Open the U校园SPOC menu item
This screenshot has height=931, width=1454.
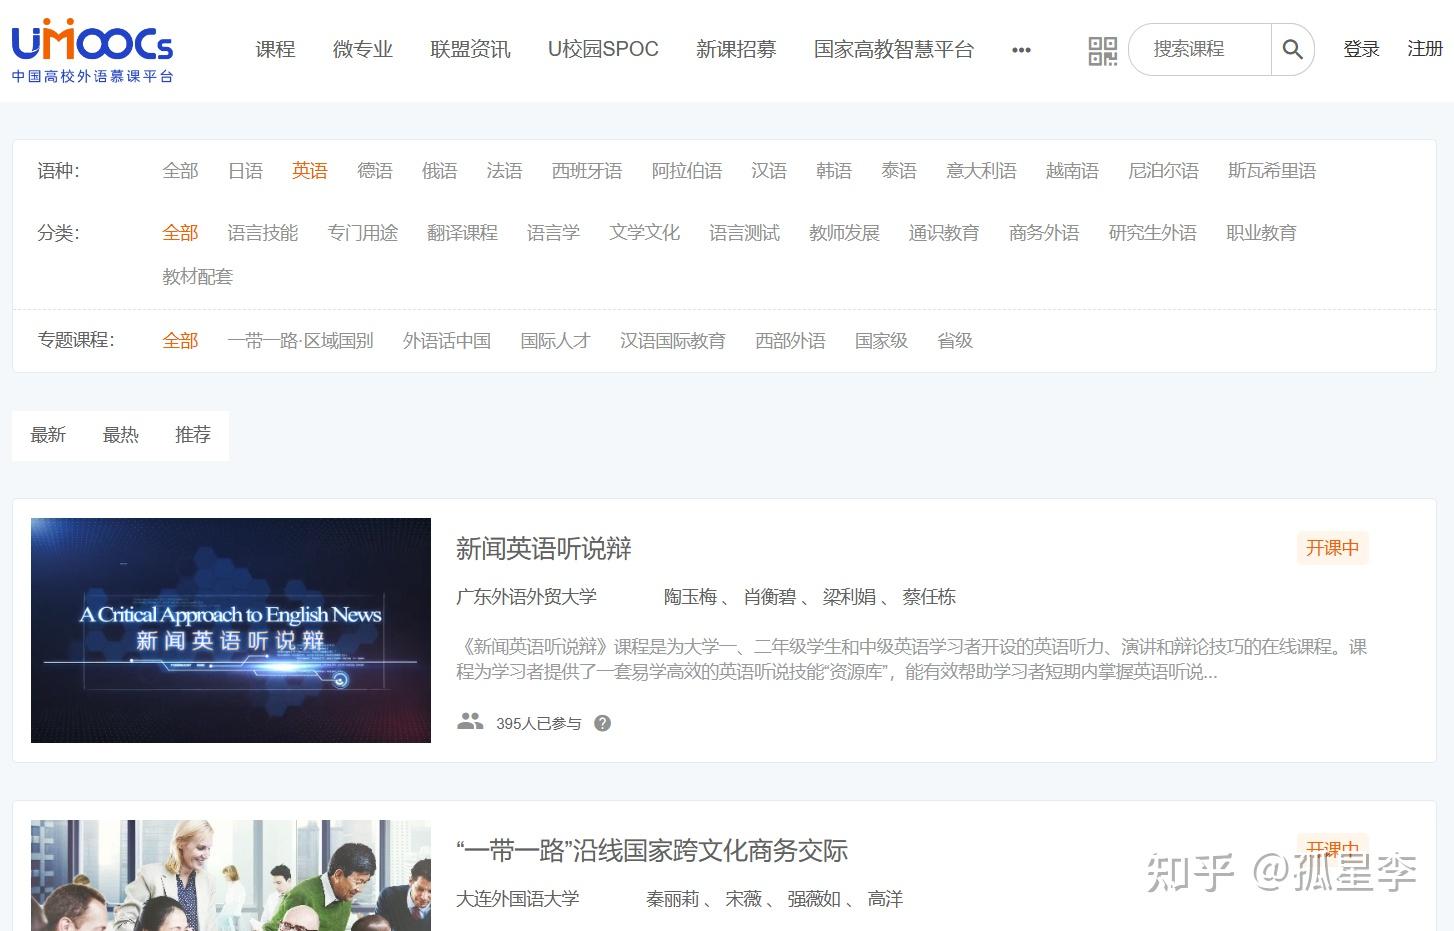point(602,49)
